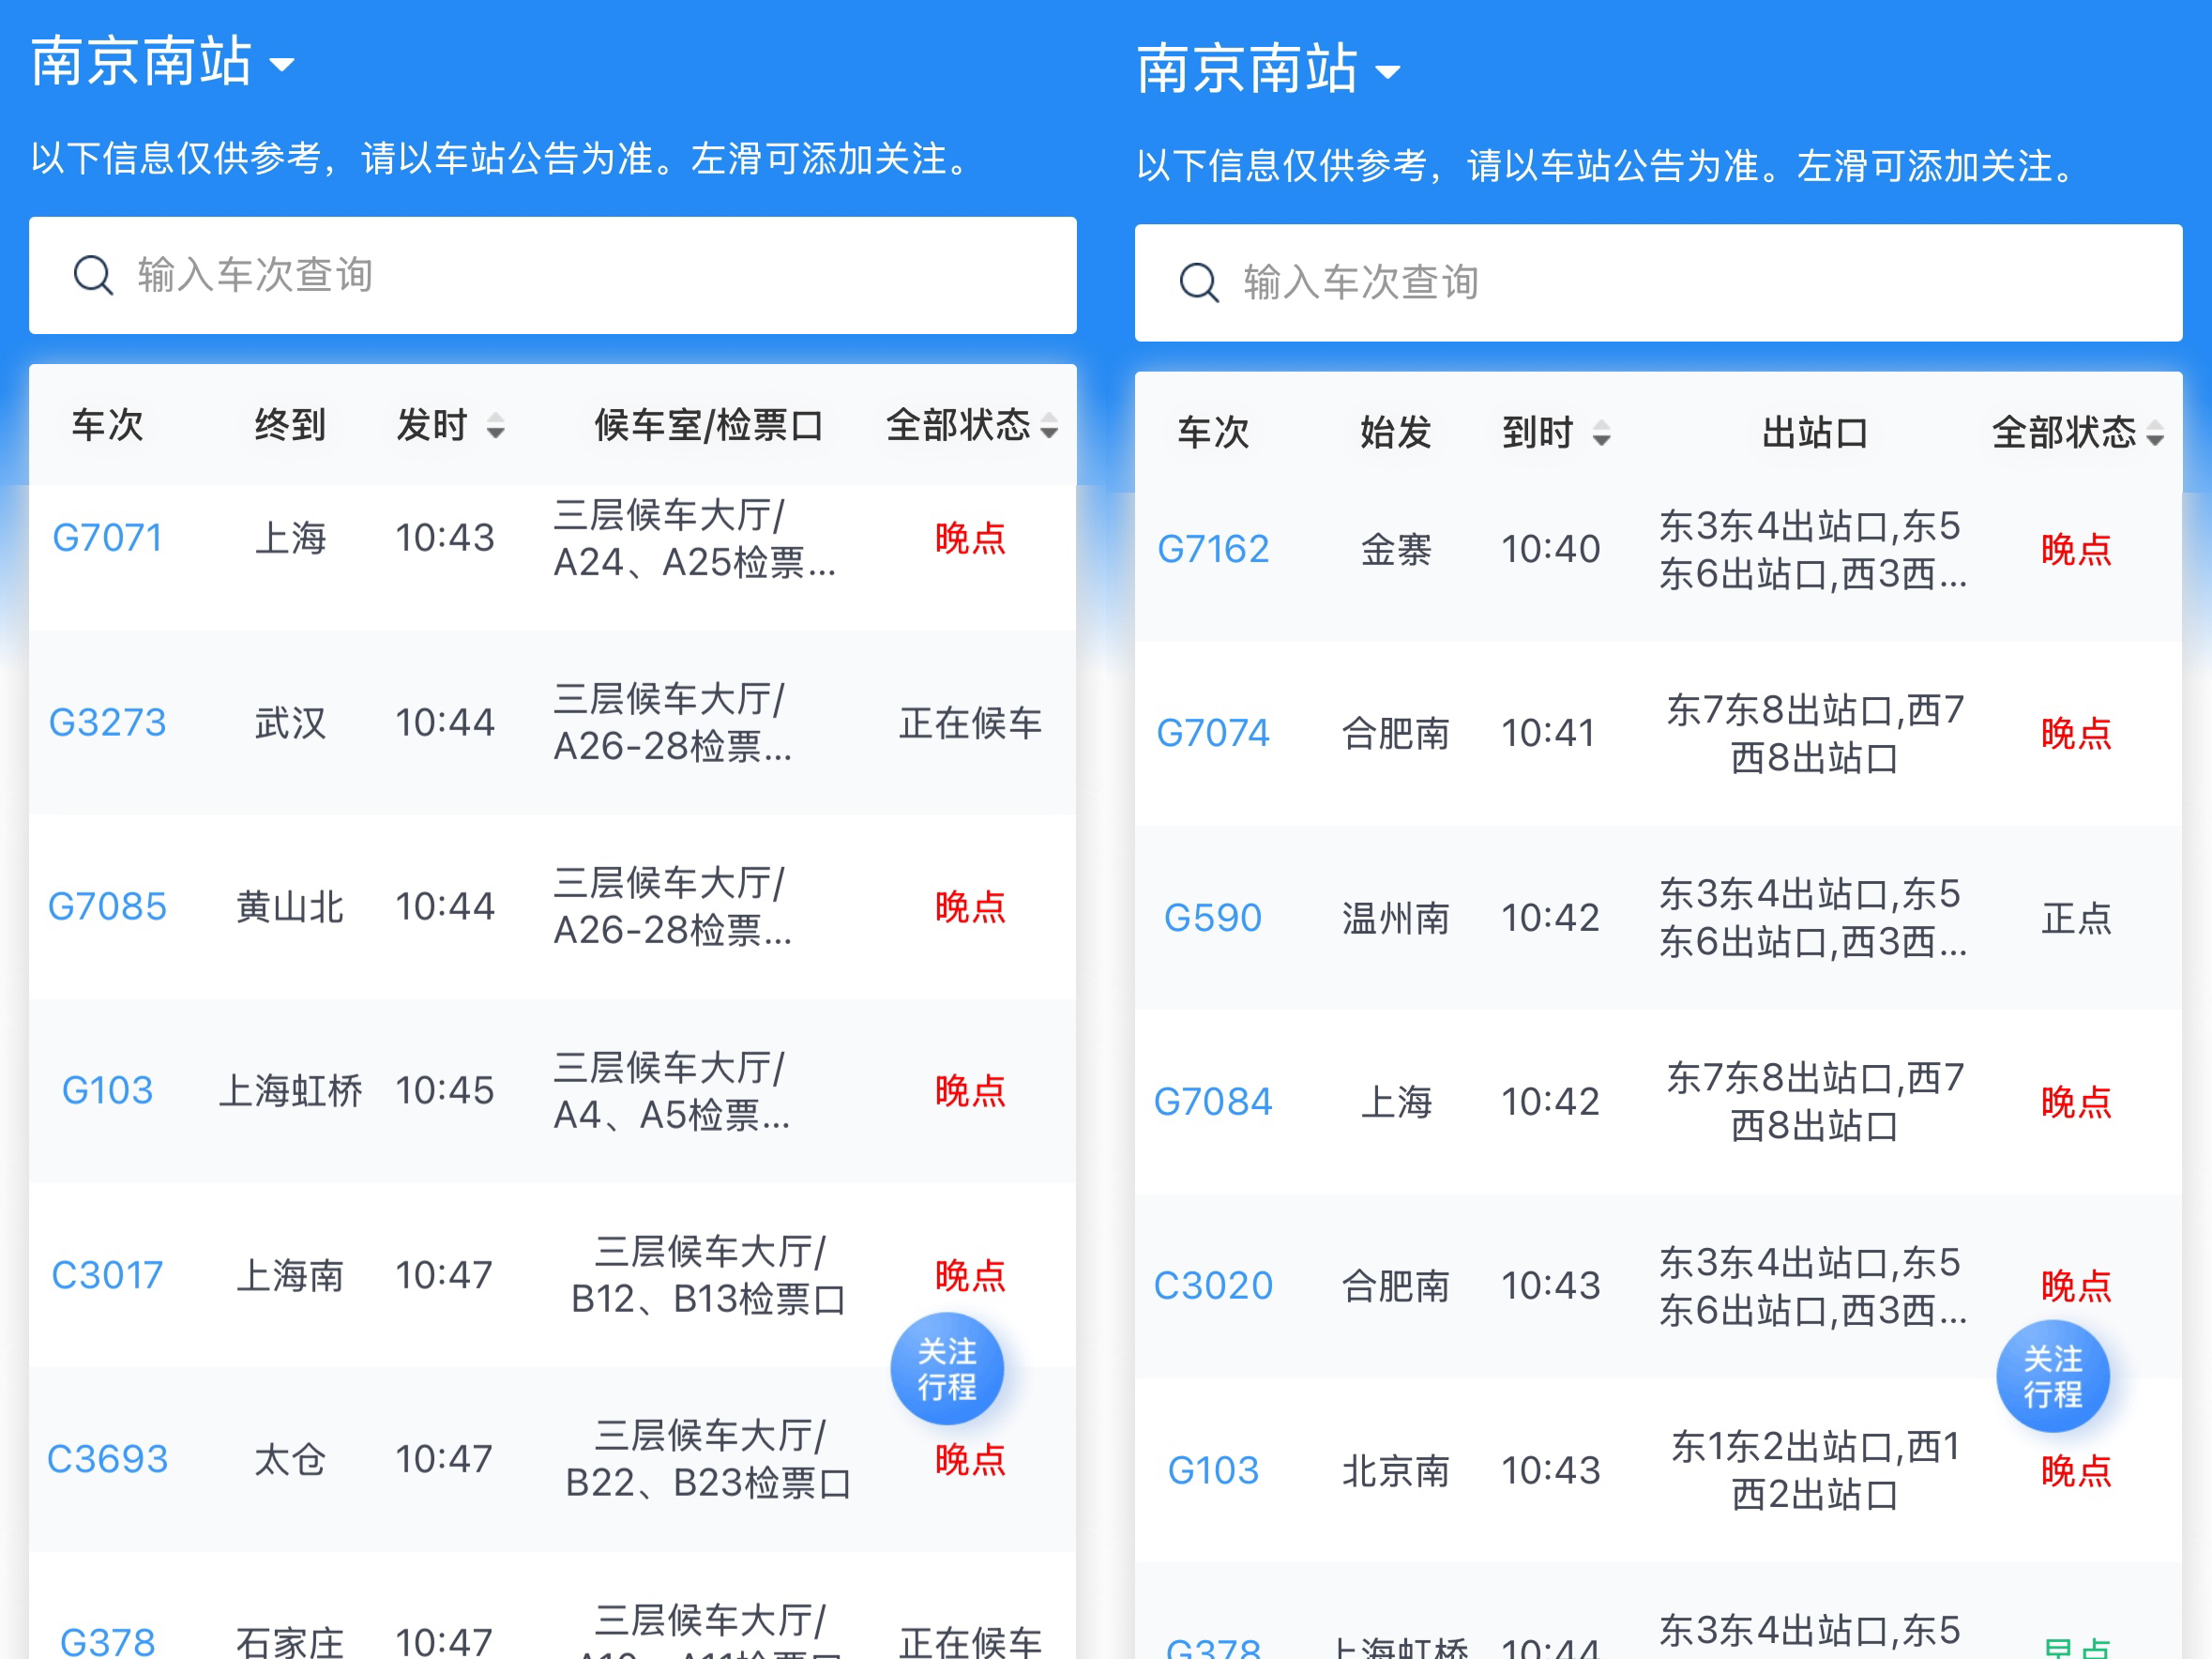Click exit cell of arriving train G7084

coord(1815,1101)
